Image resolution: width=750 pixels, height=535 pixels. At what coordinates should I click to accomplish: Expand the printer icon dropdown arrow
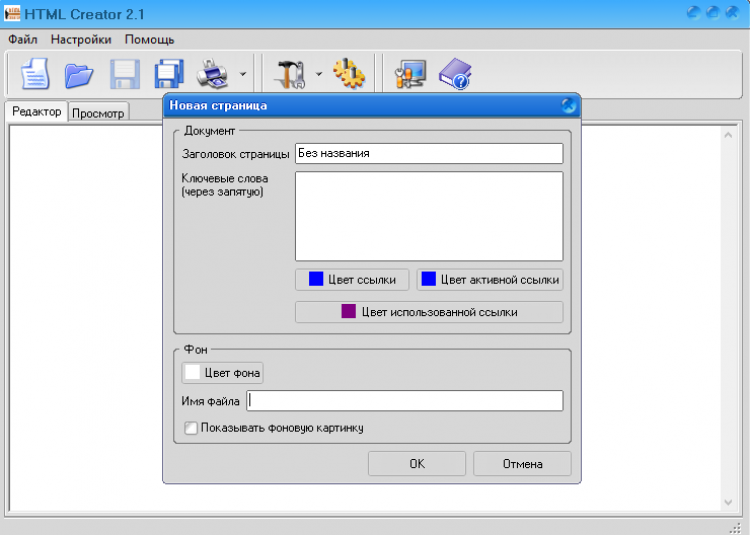(243, 74)
